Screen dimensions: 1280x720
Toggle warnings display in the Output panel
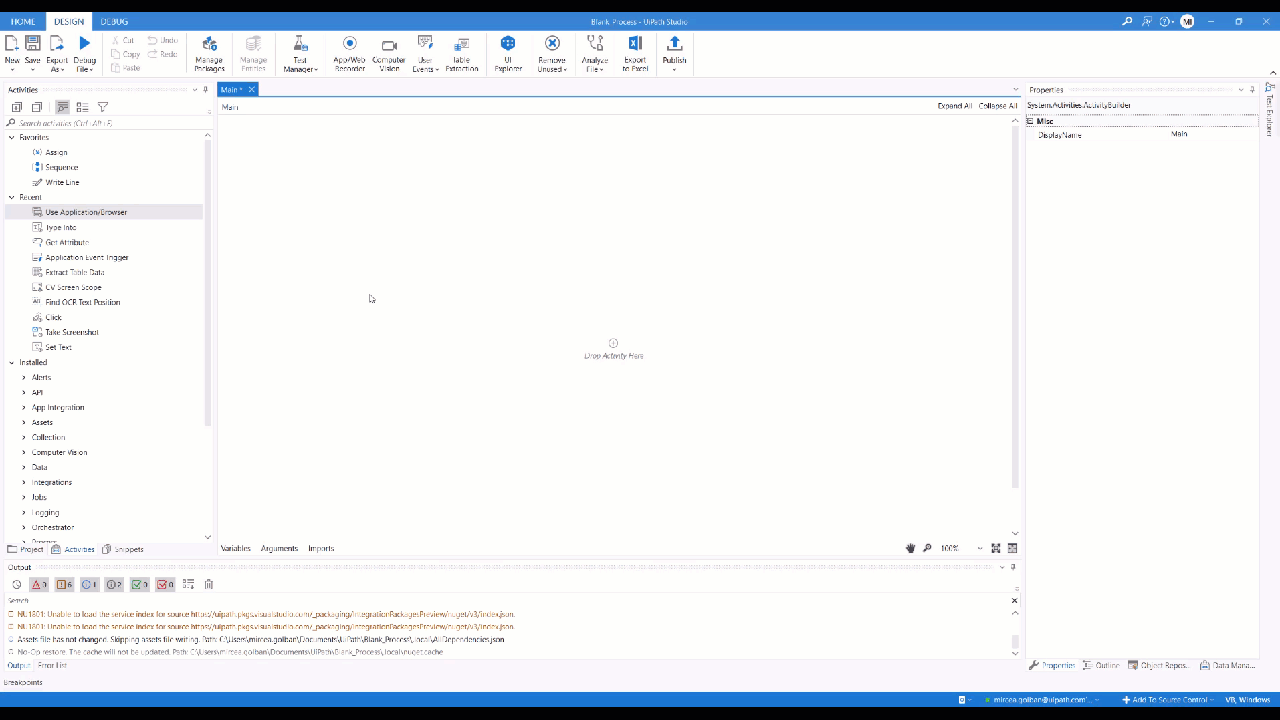click(64, 585)
